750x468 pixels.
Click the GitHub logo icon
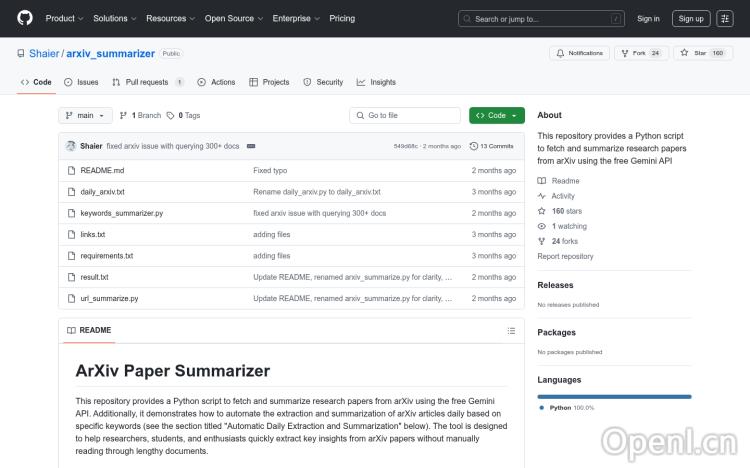pyautogui.click(x=25, y=18)
